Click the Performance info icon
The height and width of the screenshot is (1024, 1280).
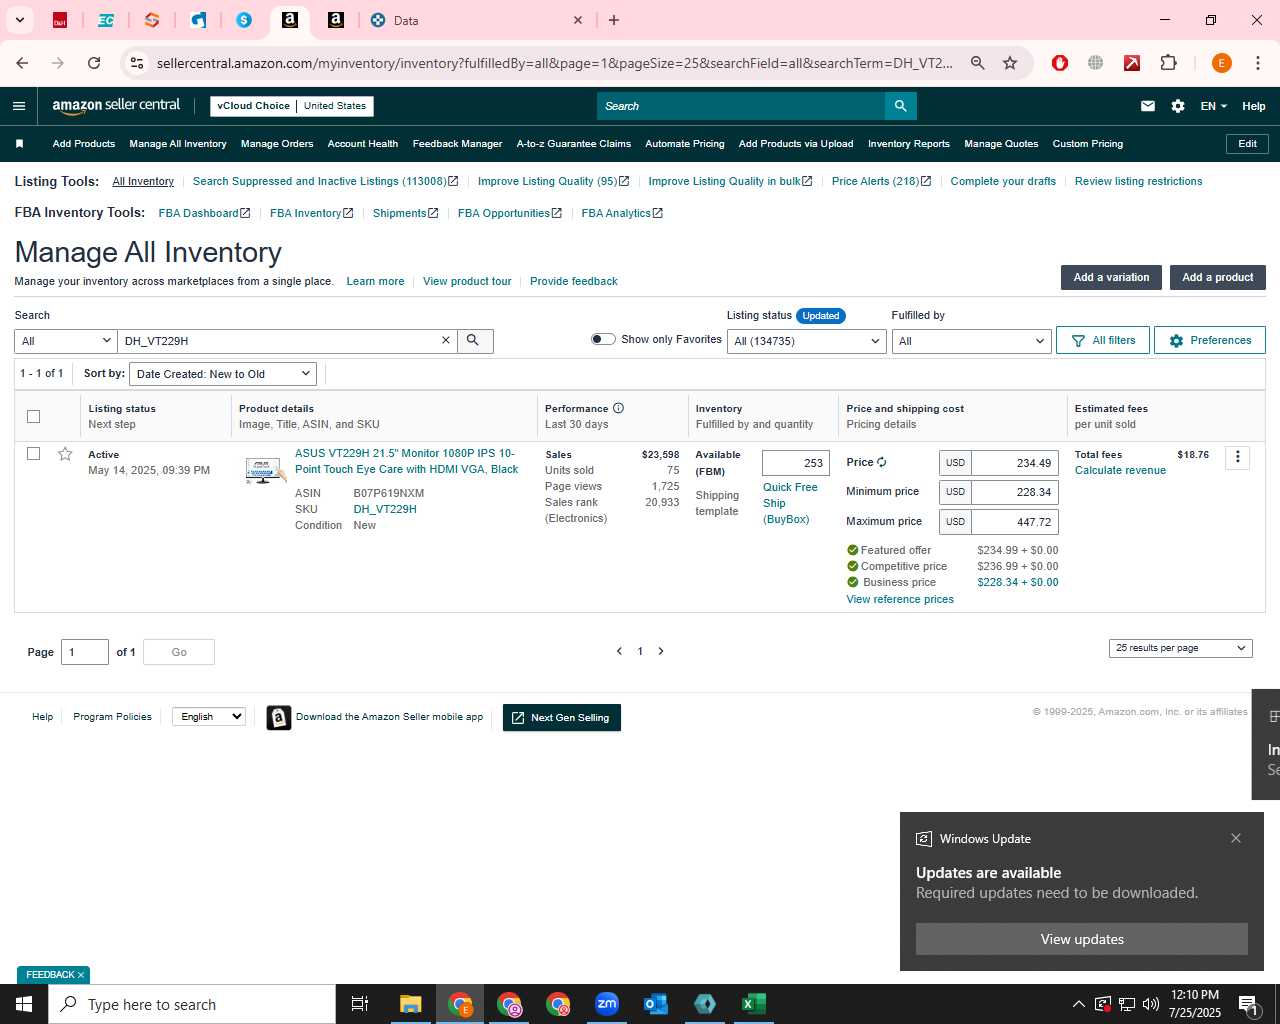point(618,408)
